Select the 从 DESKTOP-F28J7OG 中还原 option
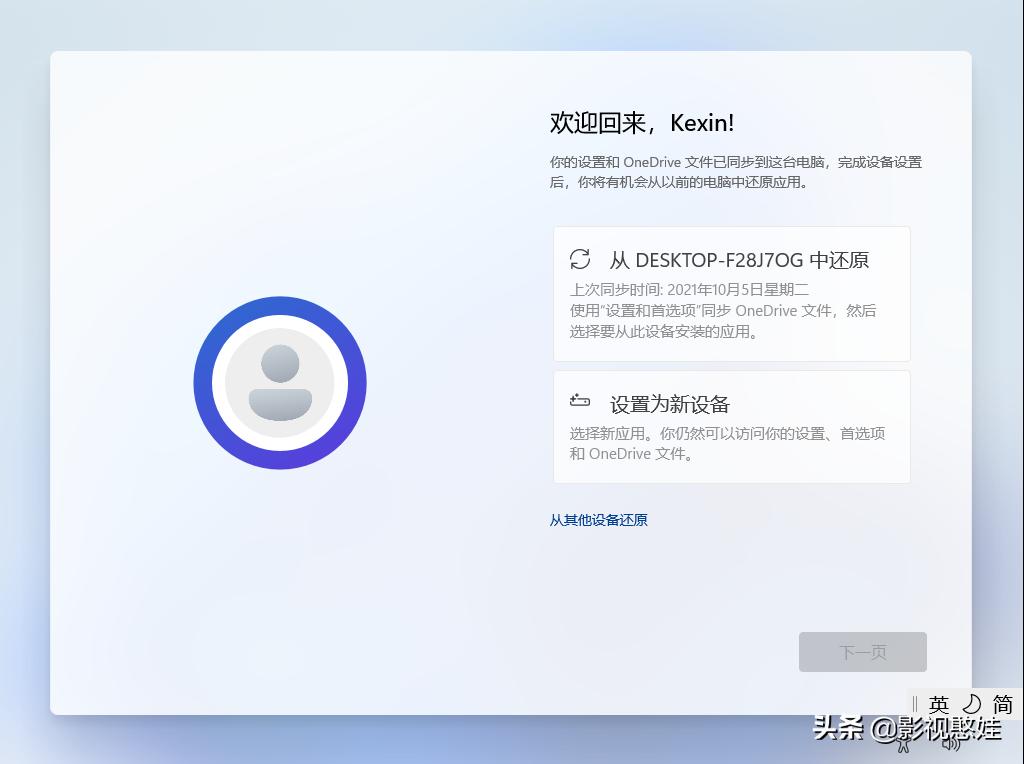Screen dimensions: 1024x764 point(732,293)
